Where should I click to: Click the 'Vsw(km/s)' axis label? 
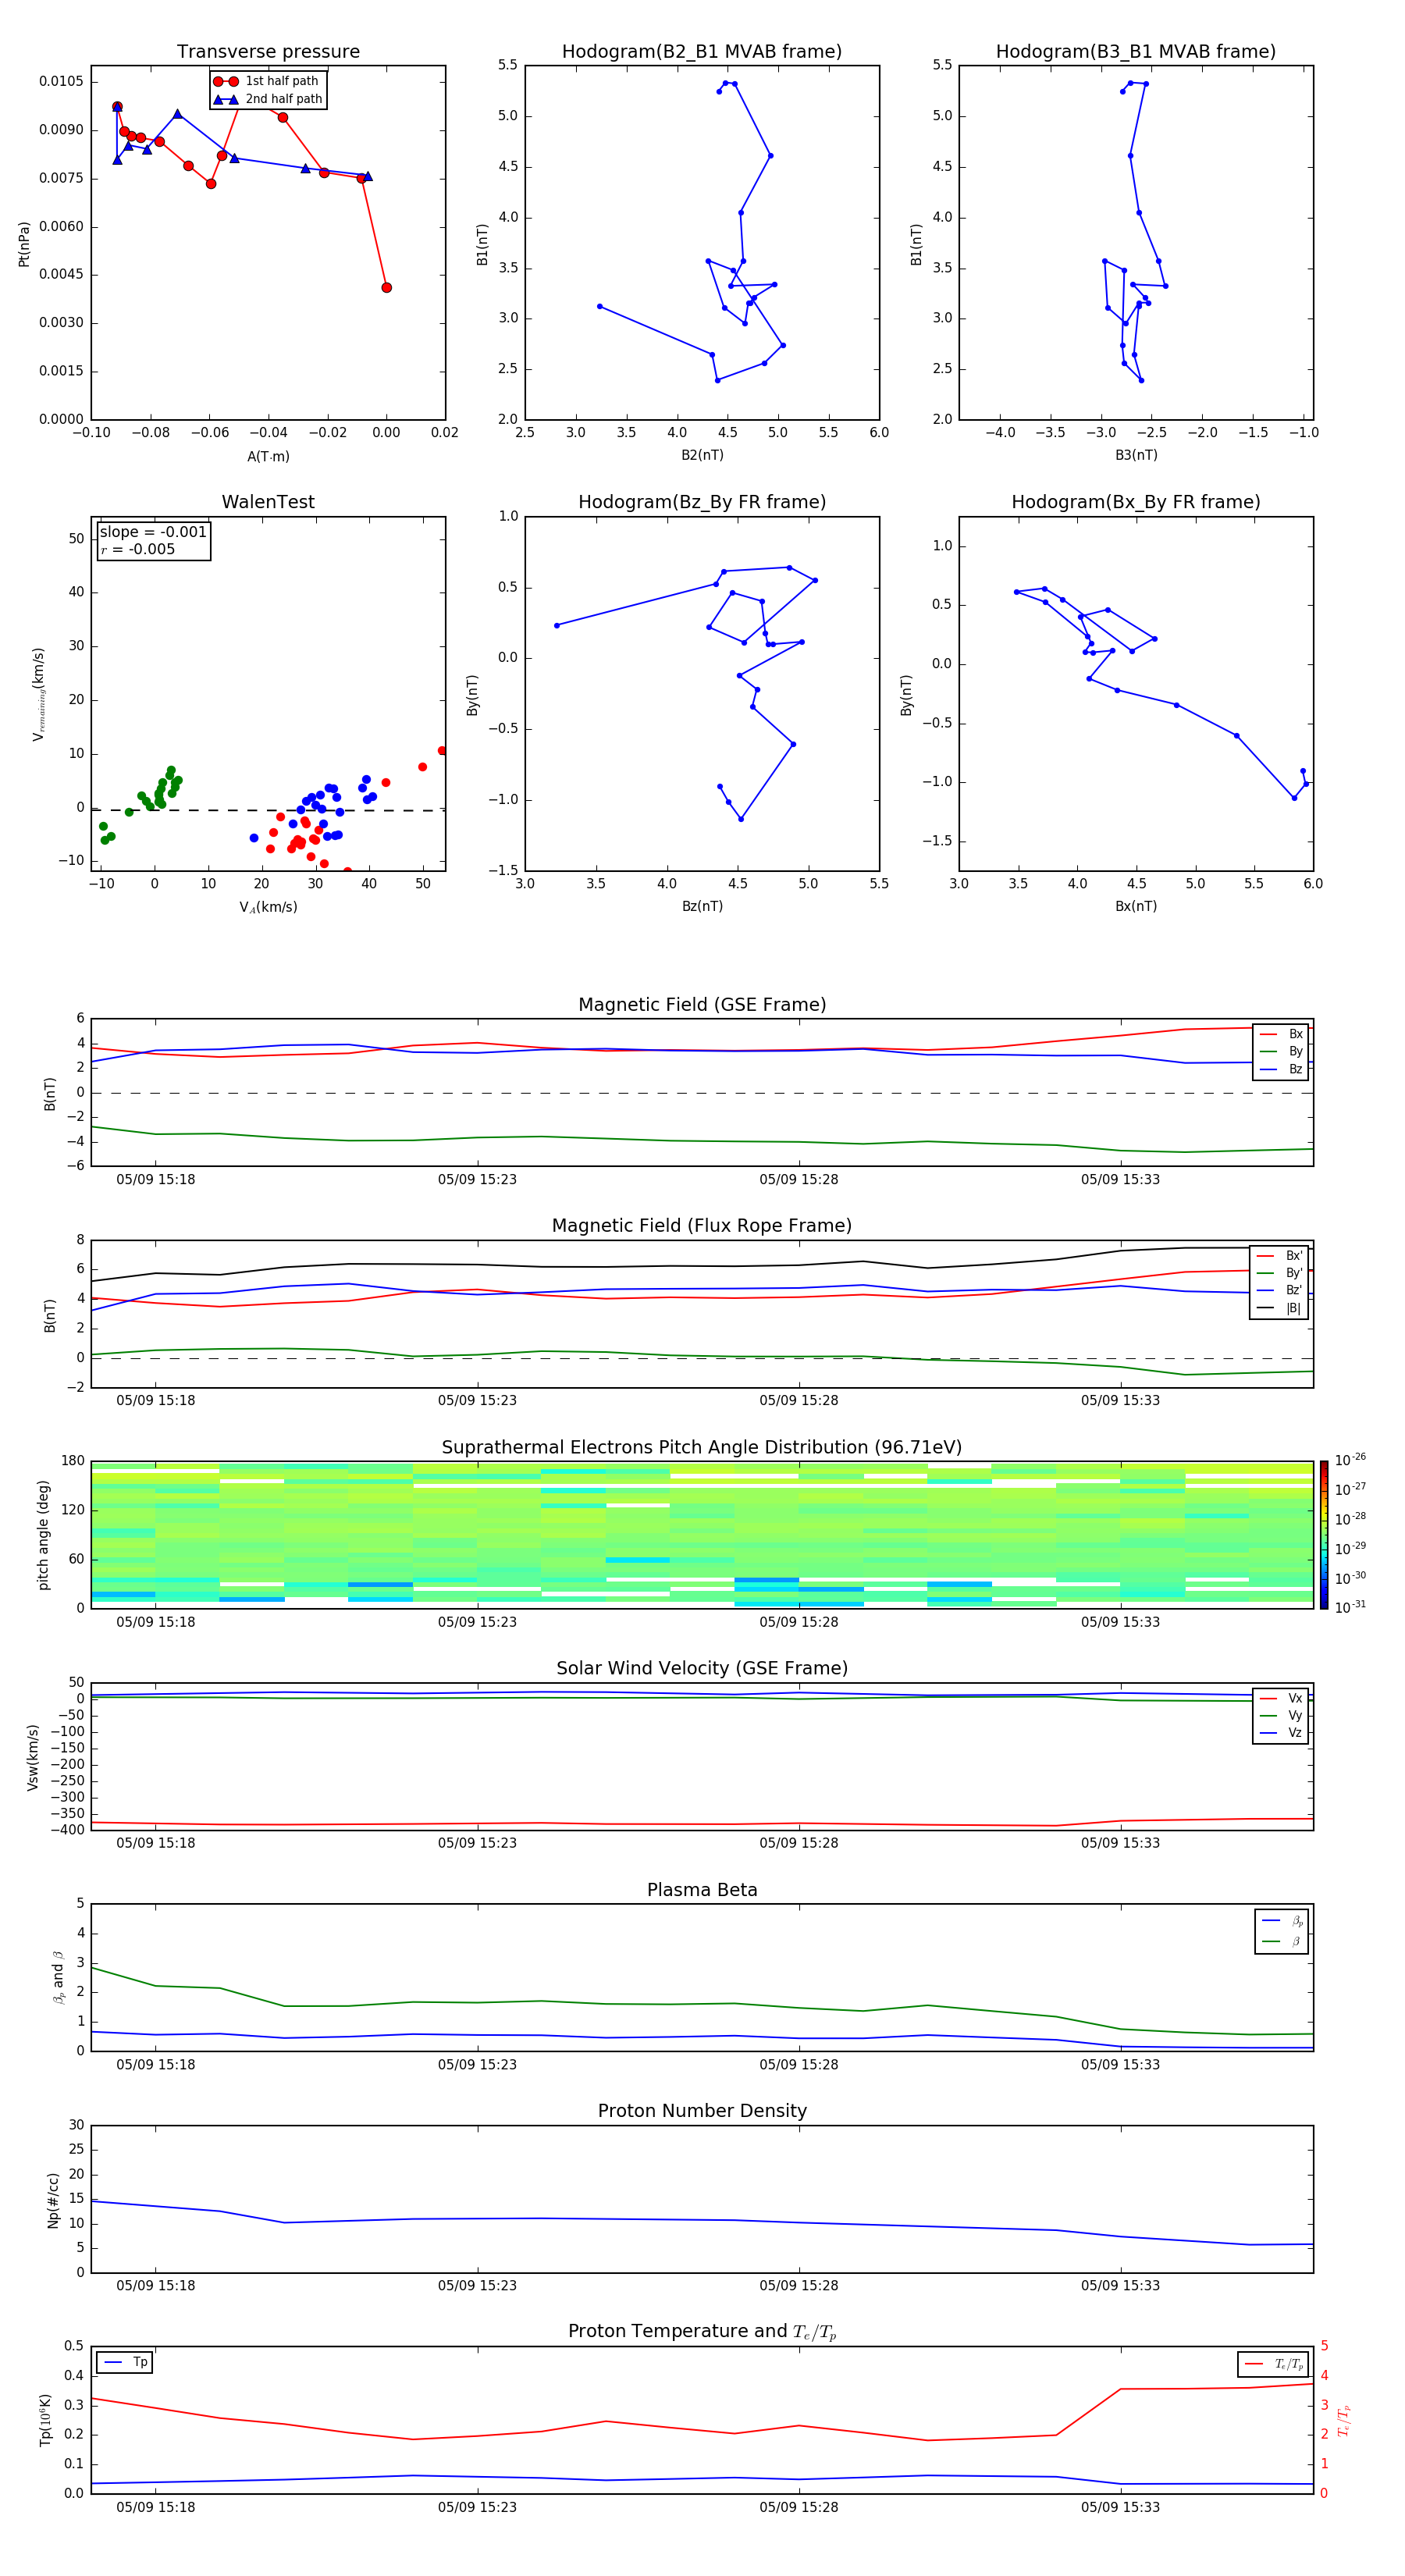[x=33, y=1757]
